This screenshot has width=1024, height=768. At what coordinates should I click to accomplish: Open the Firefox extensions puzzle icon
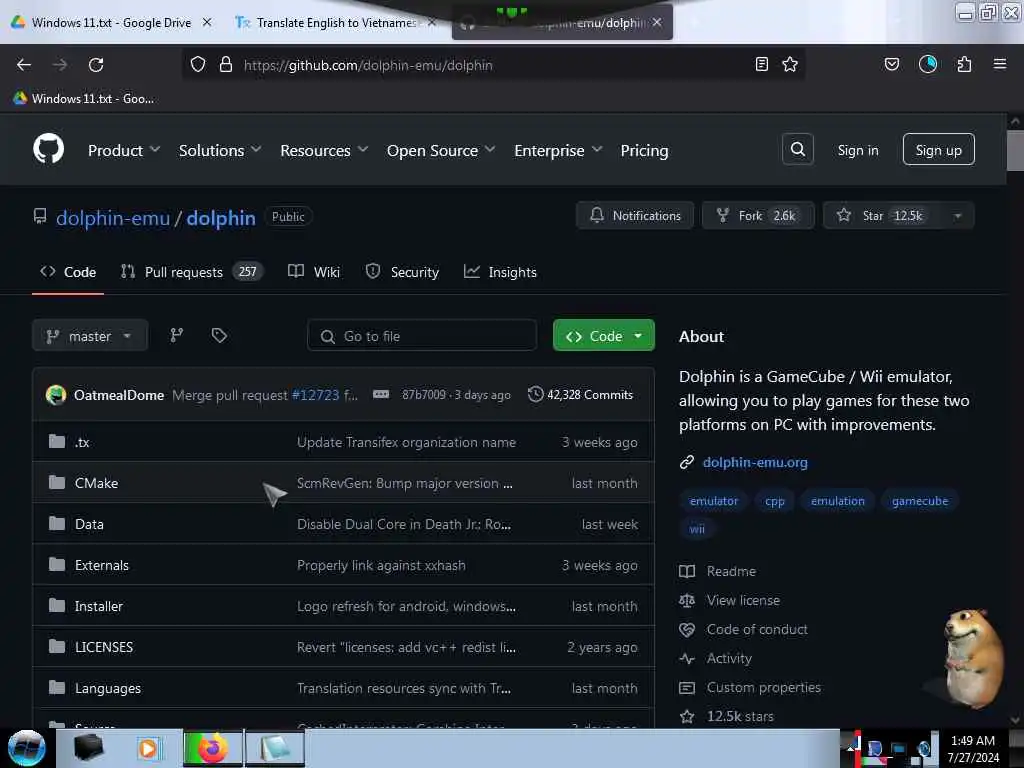[964, 64]
